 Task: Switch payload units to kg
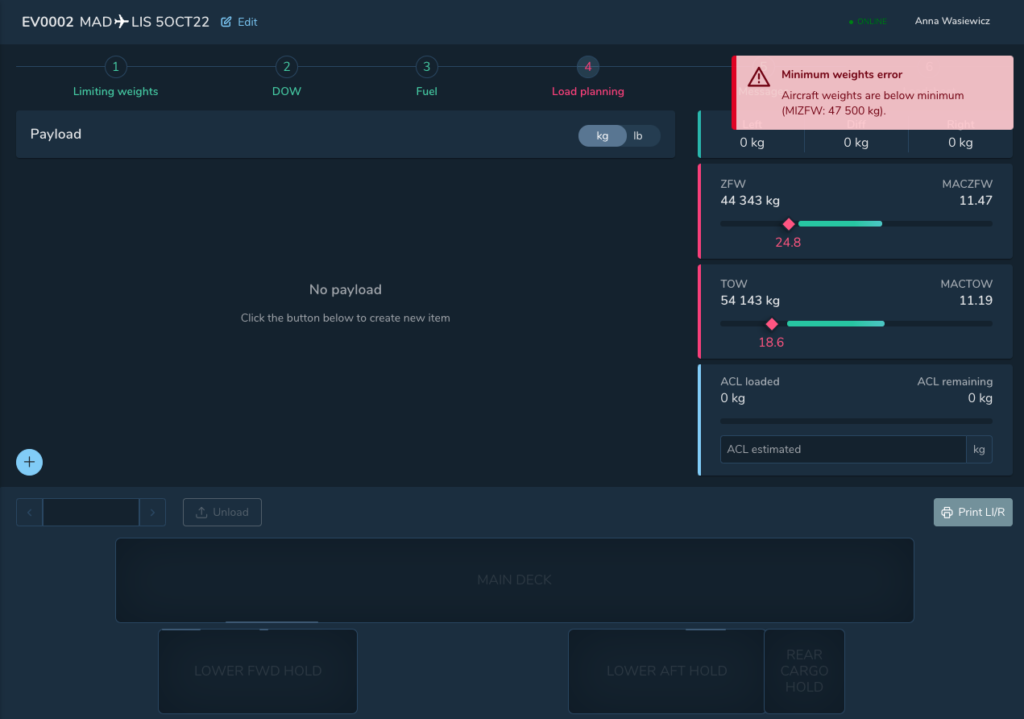click(x=602, y=136)
